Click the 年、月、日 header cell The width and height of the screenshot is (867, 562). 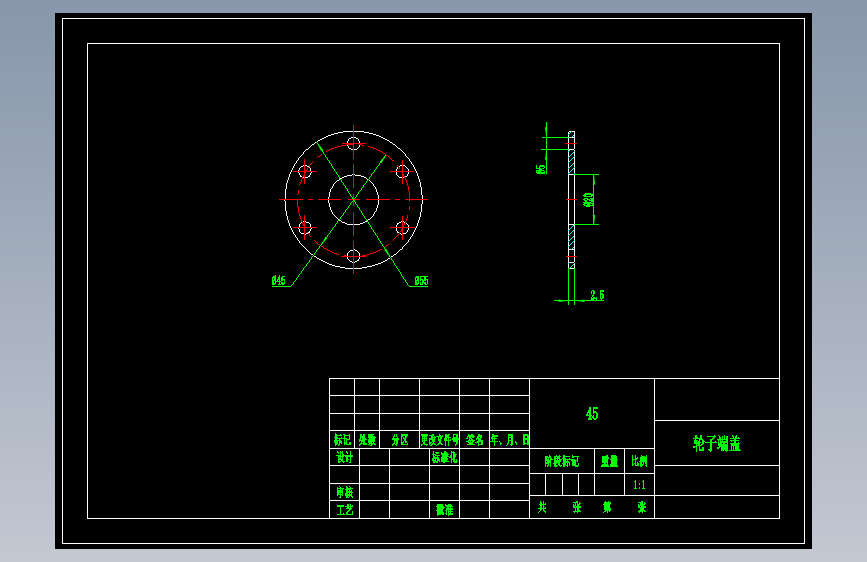(x=510, y=440)
